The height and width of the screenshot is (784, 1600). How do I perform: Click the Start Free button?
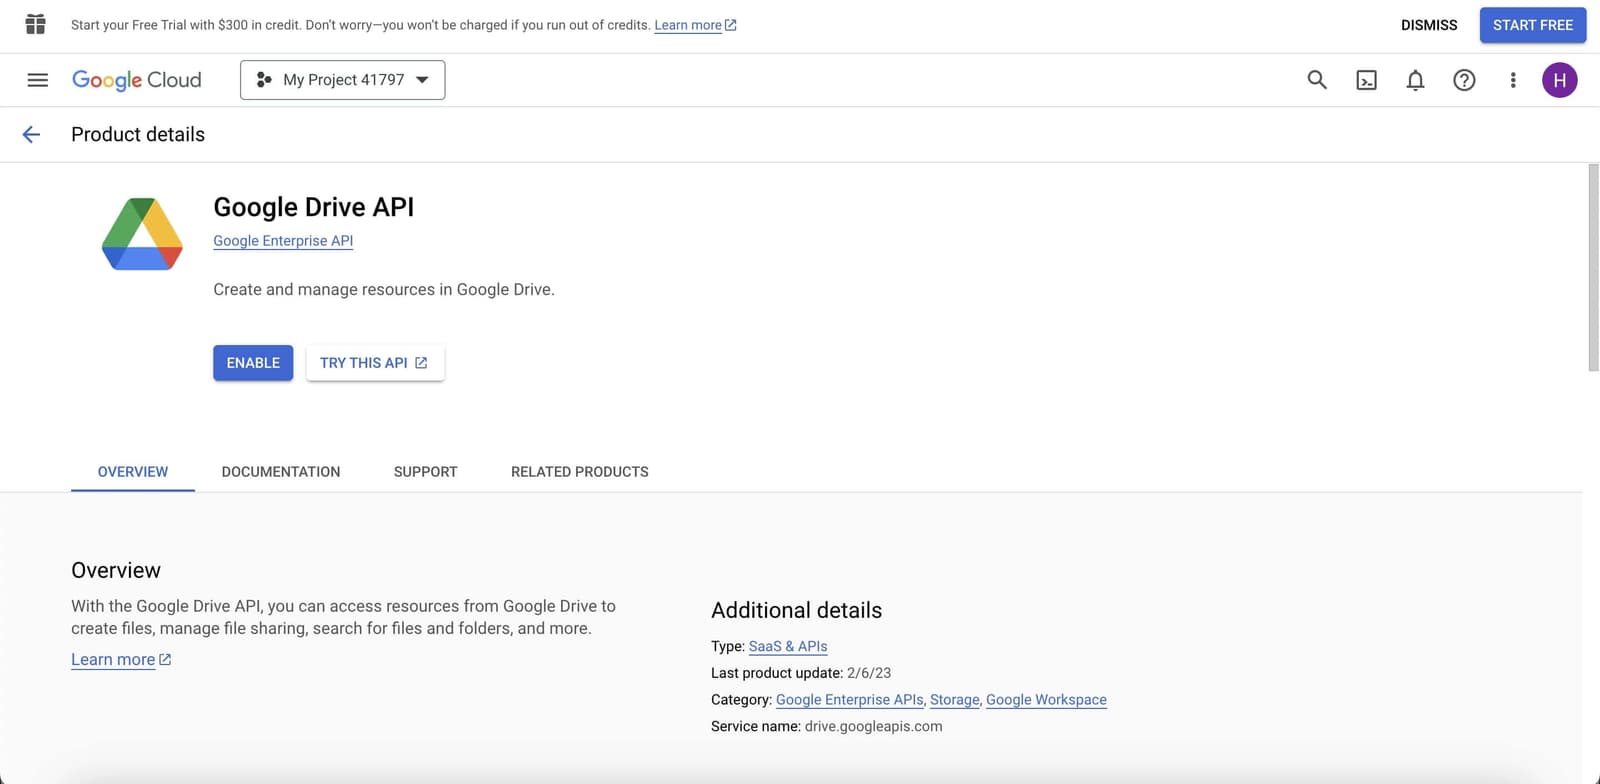tap(1533, 25)
